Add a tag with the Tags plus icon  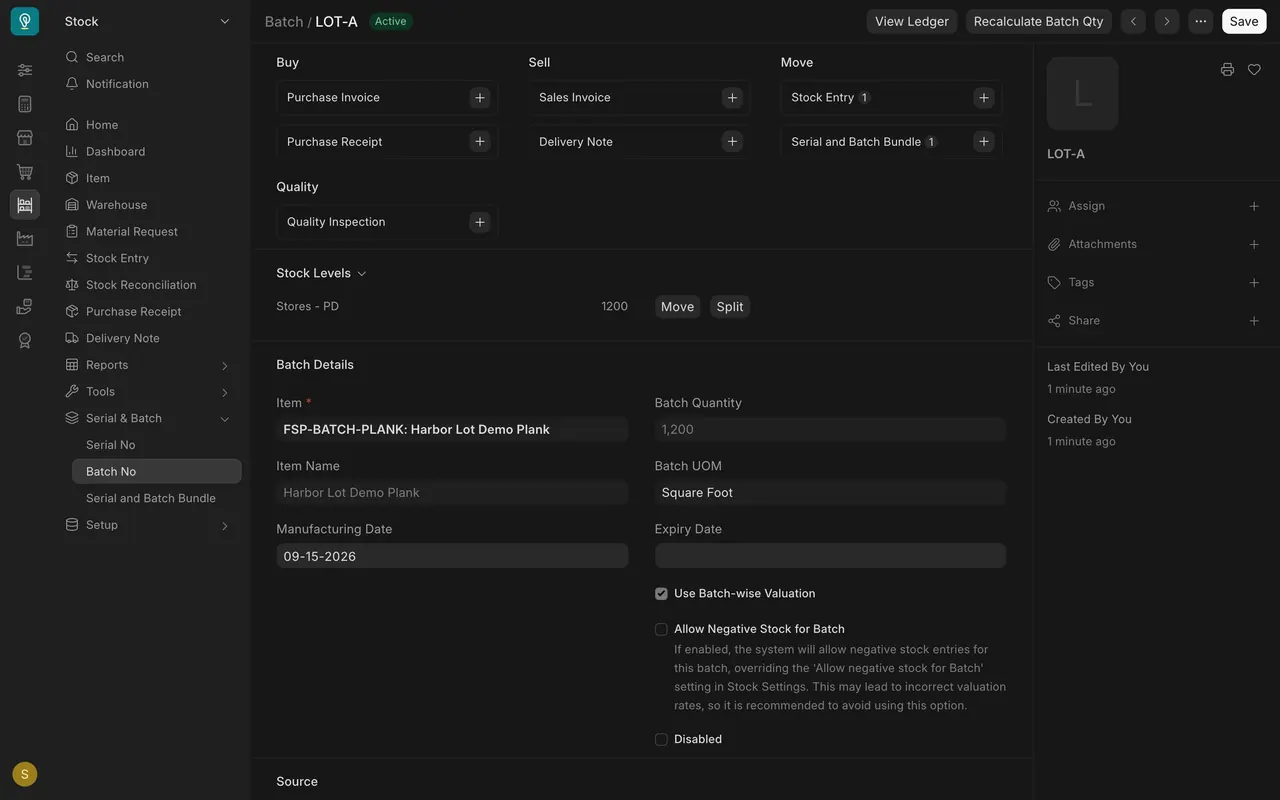coord(1254,282)
